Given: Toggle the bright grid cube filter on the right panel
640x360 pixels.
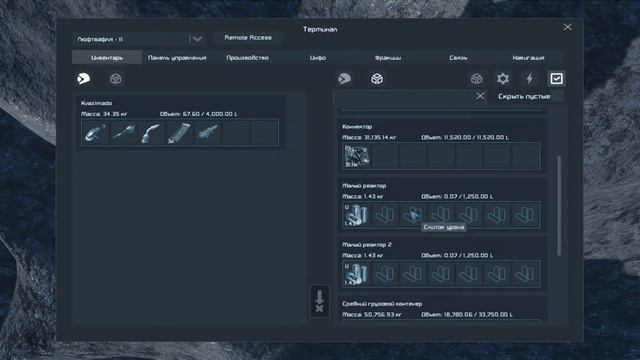Looking at the screenshot, I should point(377,79).
